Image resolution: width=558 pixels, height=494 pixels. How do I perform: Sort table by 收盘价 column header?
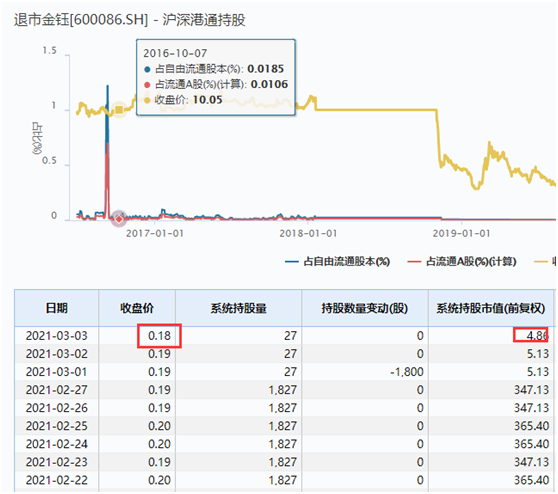point(137,308)
